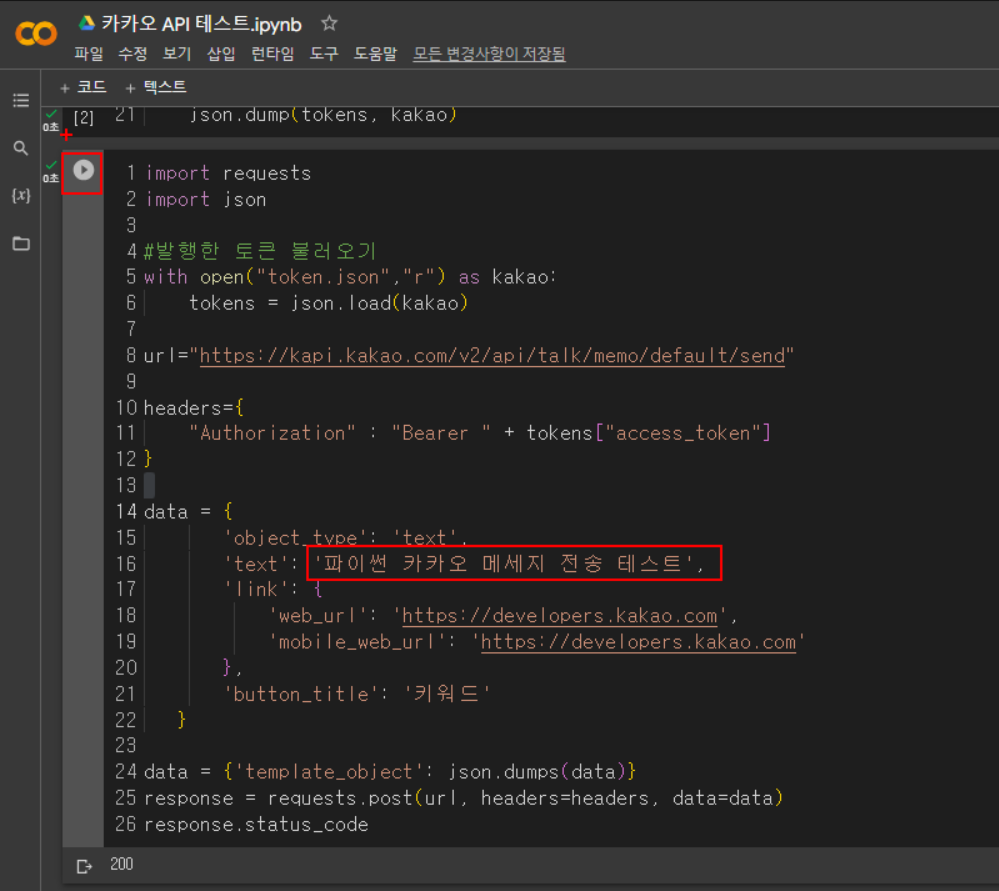Viewport: 999px width, 891px height.
Task: Click the 'data = {' line 14
Action: pyautogui.click(x=189, y=512)
